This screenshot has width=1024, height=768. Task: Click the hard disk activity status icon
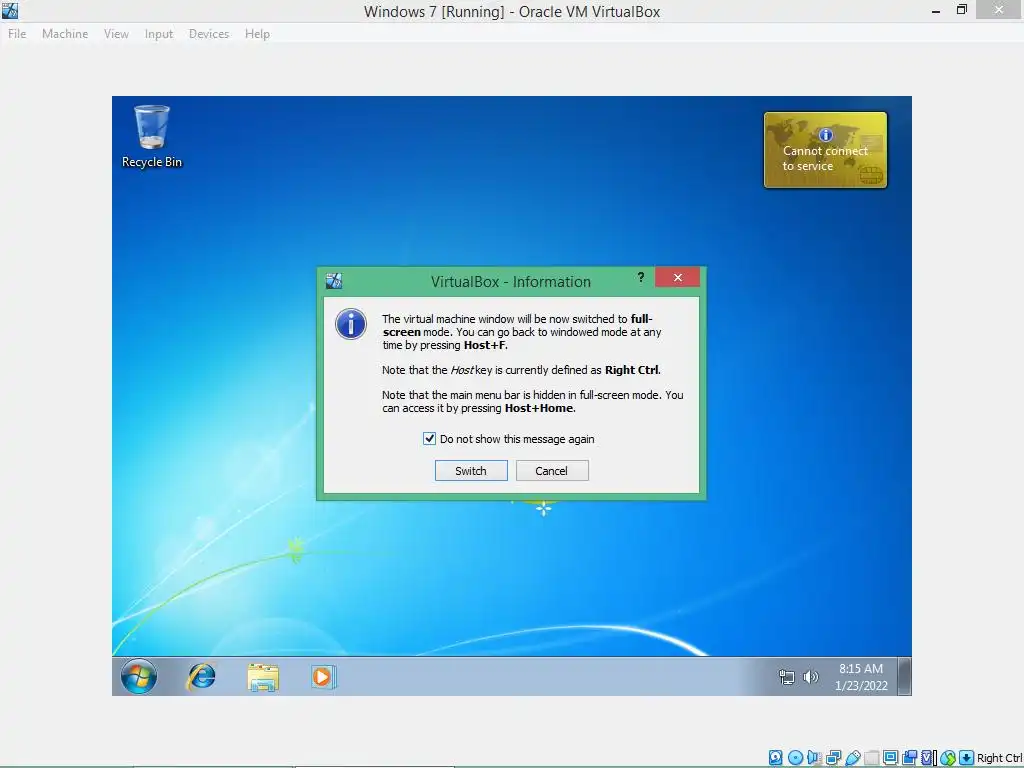point(775,758)
